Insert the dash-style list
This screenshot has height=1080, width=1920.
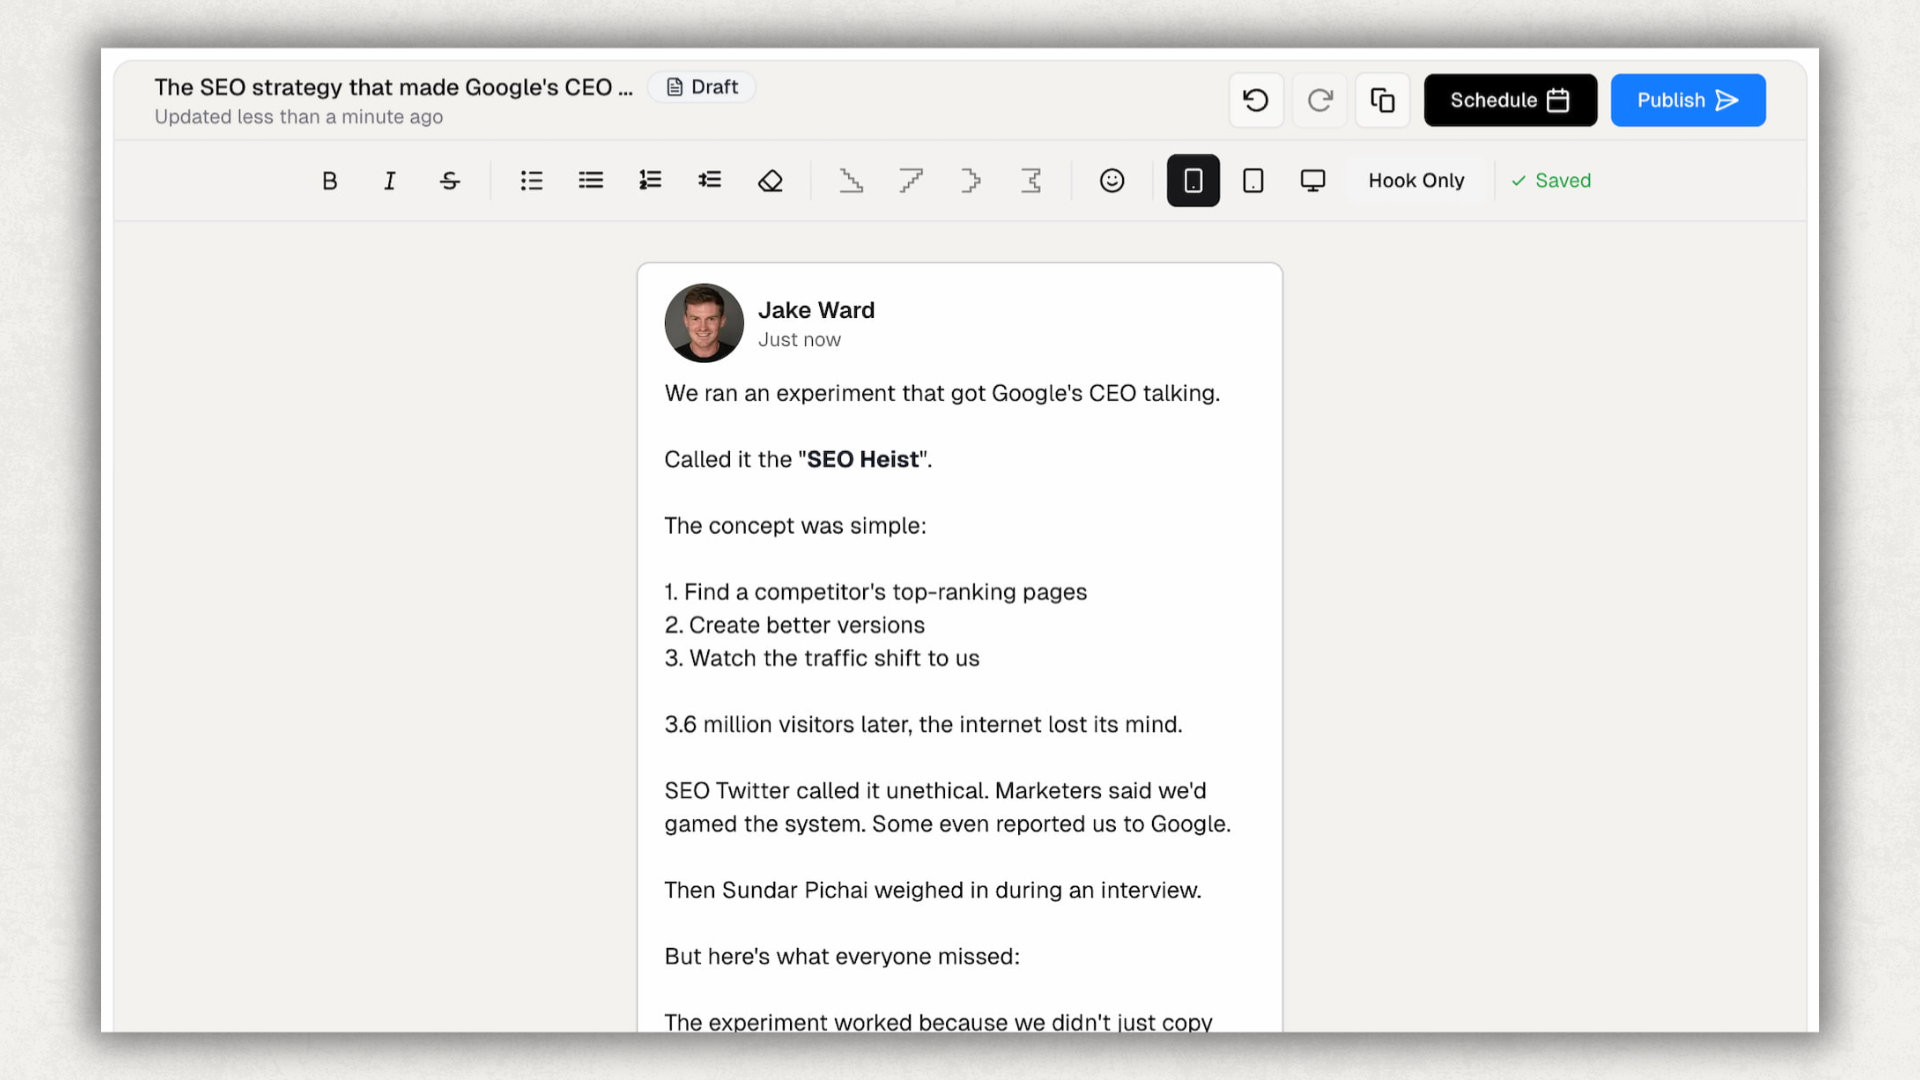591,181
